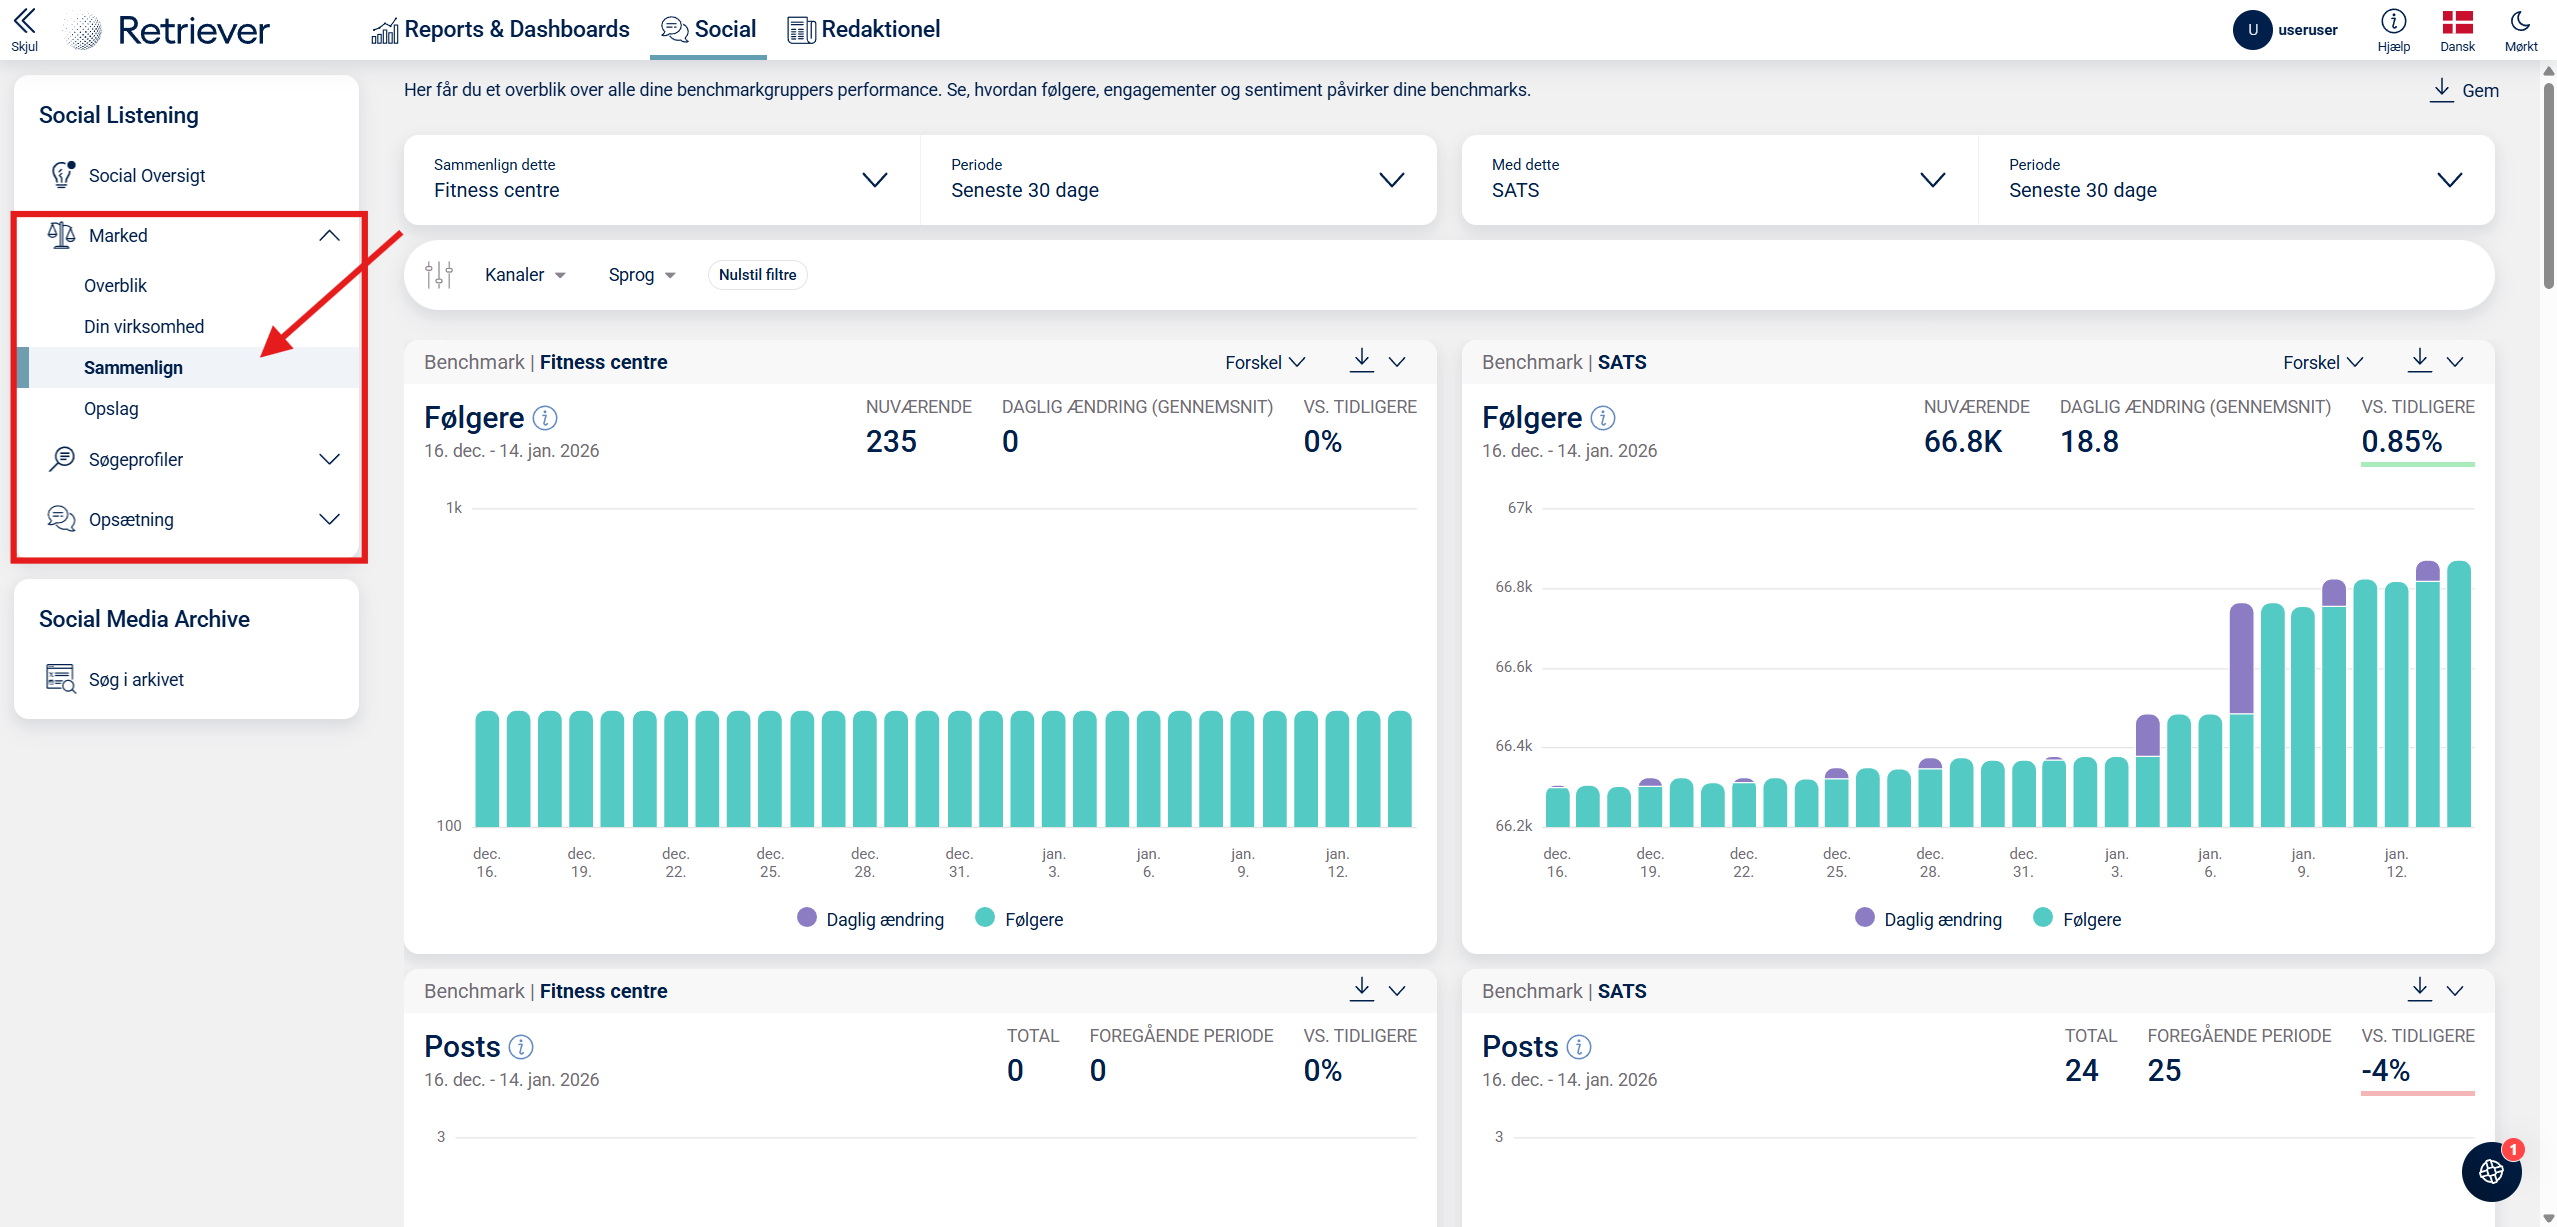
Task: Download the Fitness centre Følgere chart
Action: pyautogui.click(x=1361, y=361)
